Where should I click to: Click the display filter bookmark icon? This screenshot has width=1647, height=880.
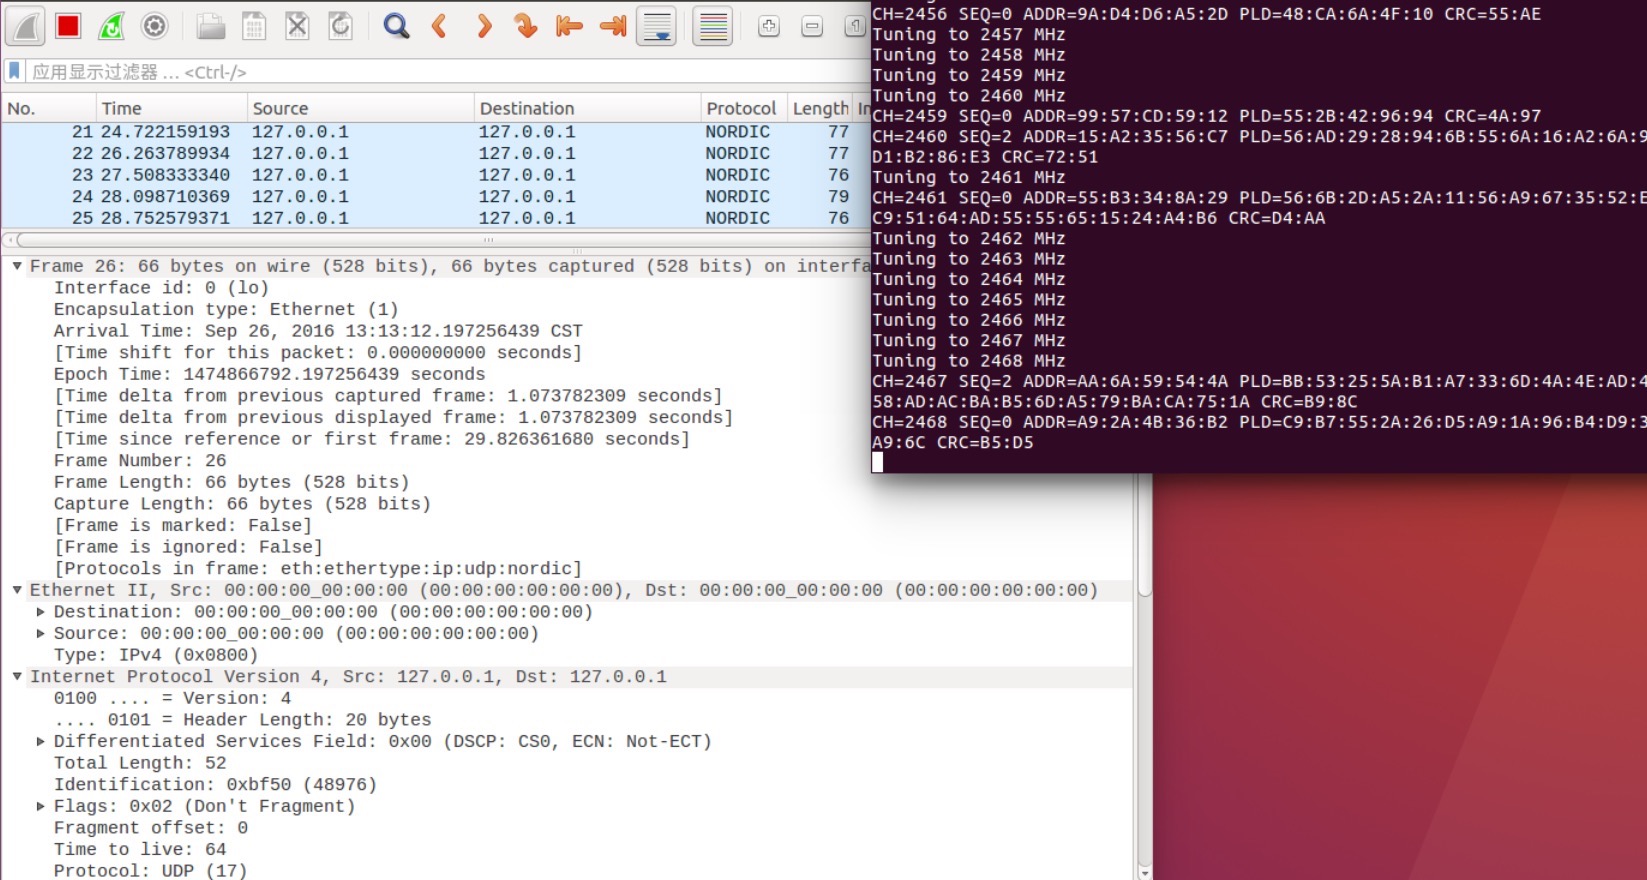pyautogui.click(x=15, y=71)
